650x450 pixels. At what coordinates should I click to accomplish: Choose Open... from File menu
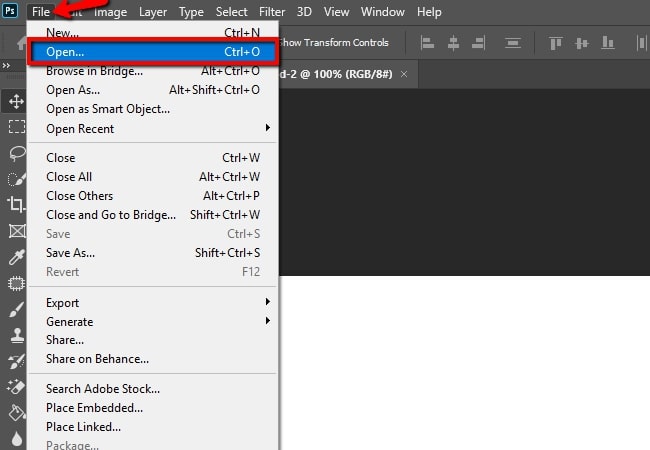click(153, 52)
